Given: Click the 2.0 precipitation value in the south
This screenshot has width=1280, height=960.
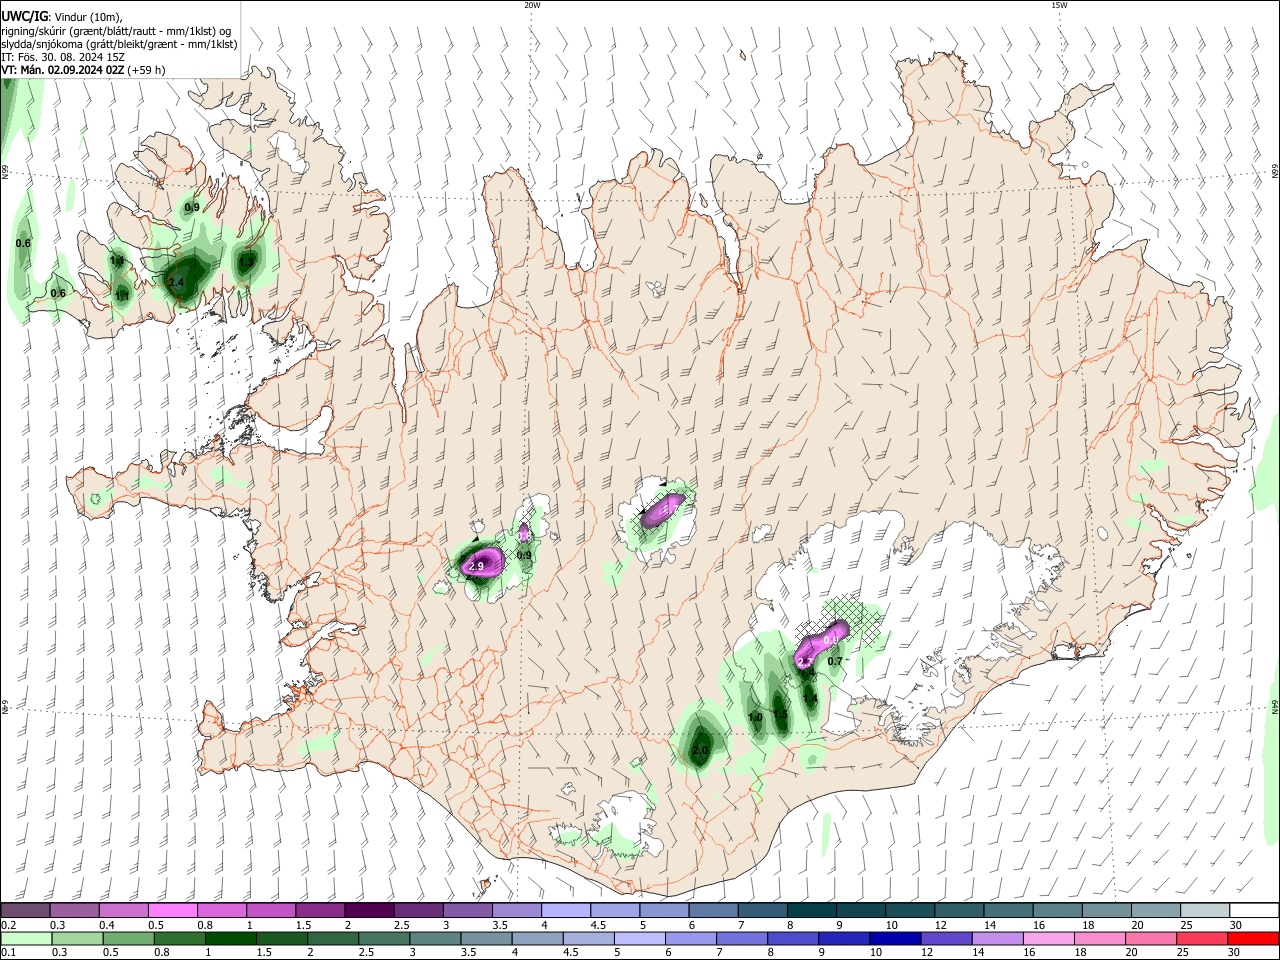Looking at the screenshot, I should tap(700, 750).
